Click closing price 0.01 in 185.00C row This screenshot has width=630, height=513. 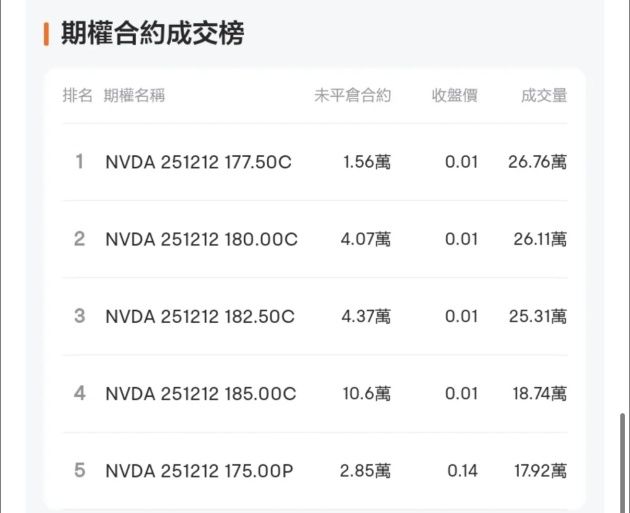click(461, 393)
